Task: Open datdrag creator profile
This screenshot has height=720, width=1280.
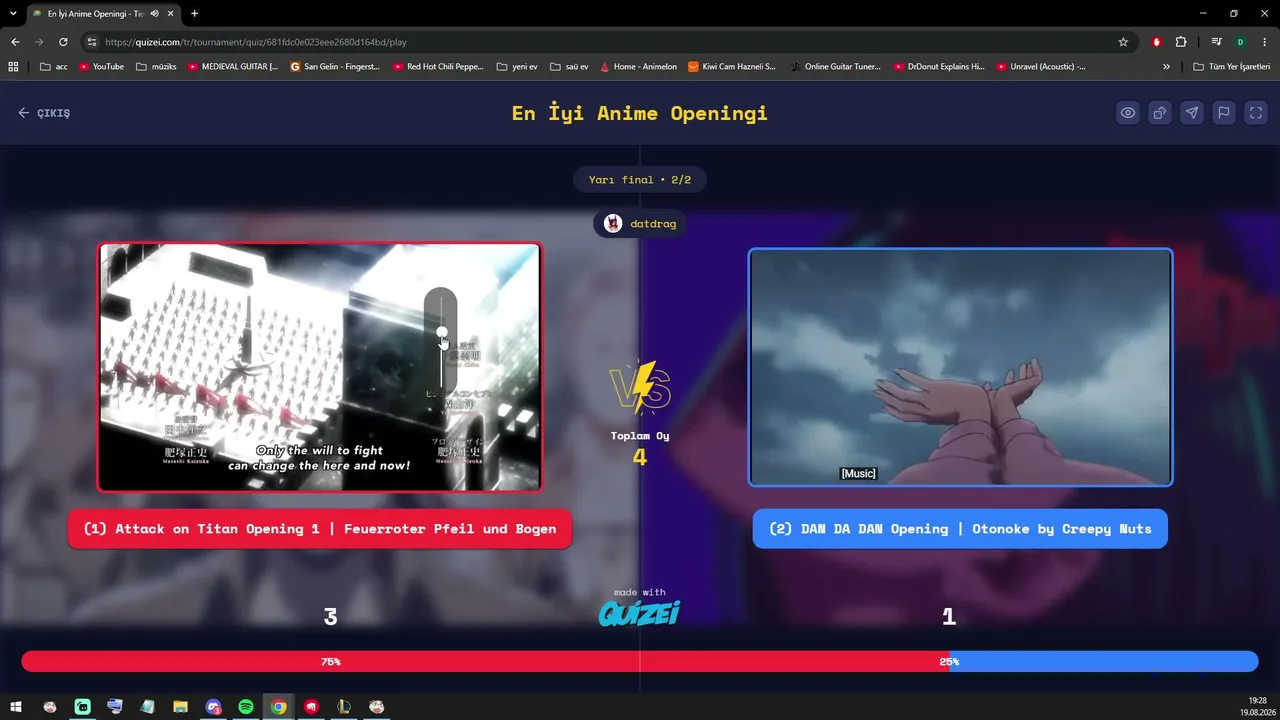Action: (640, 224)
